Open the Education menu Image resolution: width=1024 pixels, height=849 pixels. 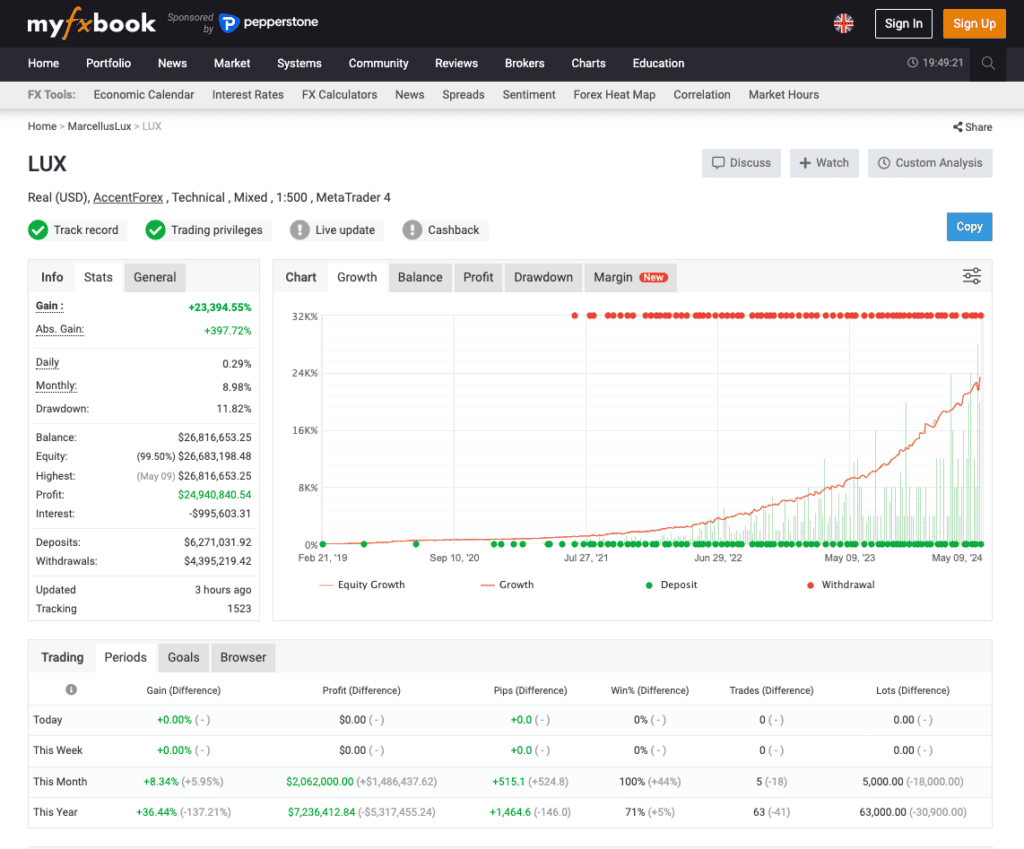pyautogui.click(x=658, y=63)
